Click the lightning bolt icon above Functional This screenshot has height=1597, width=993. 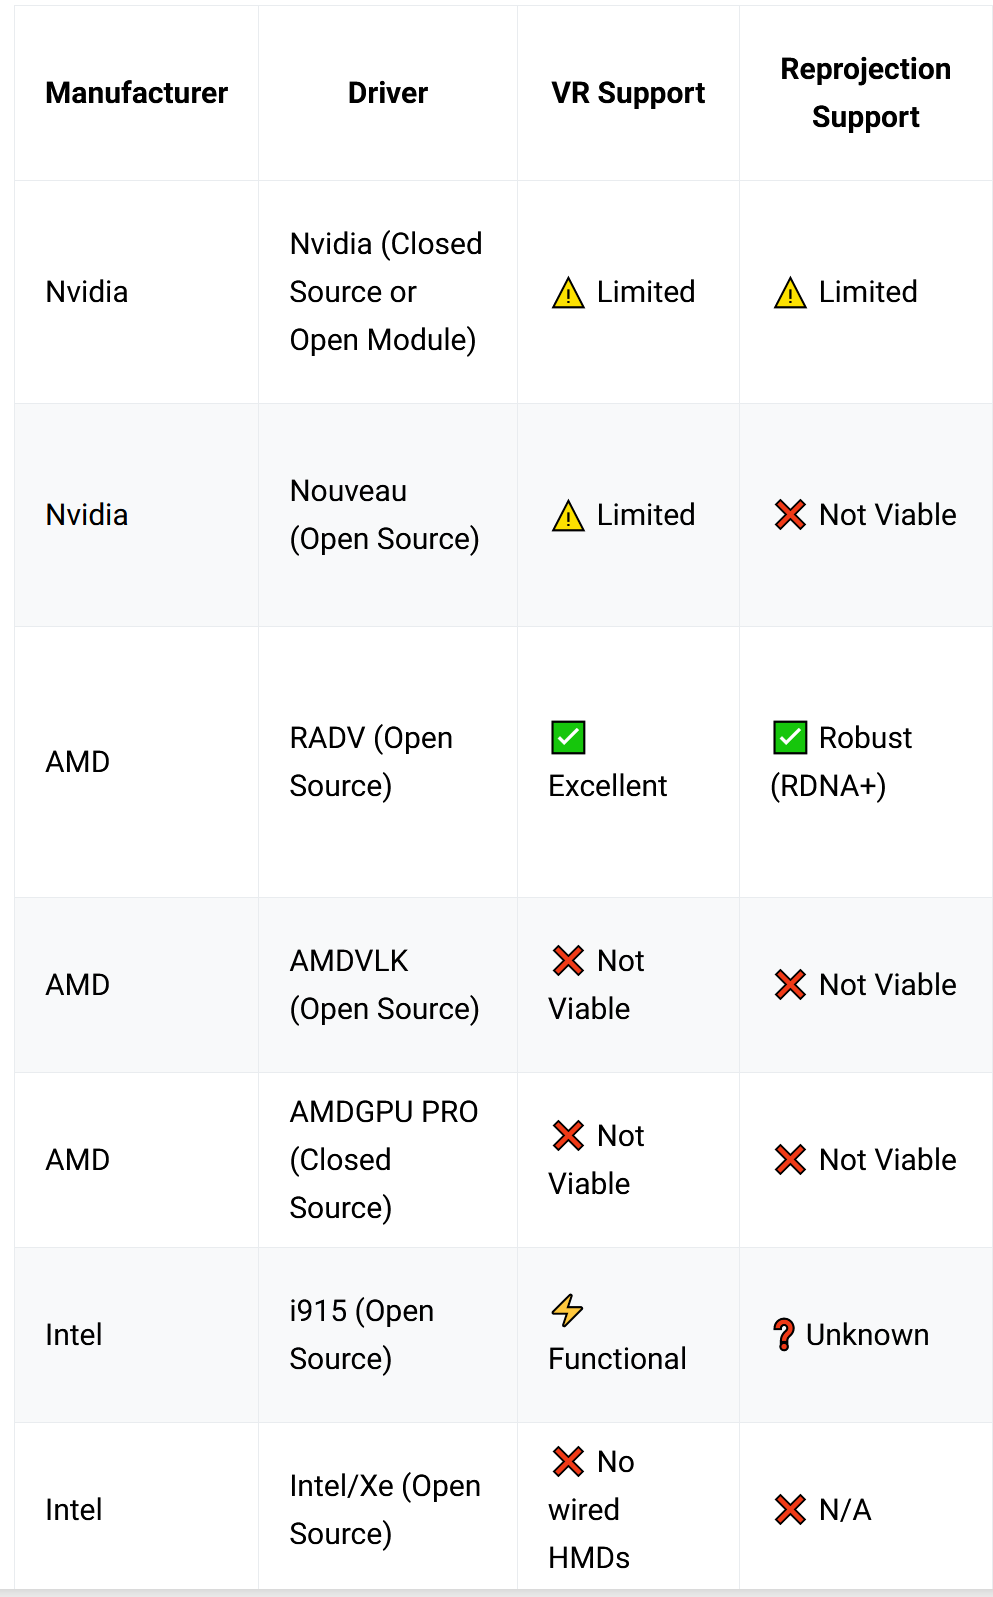pos(567,1310)
